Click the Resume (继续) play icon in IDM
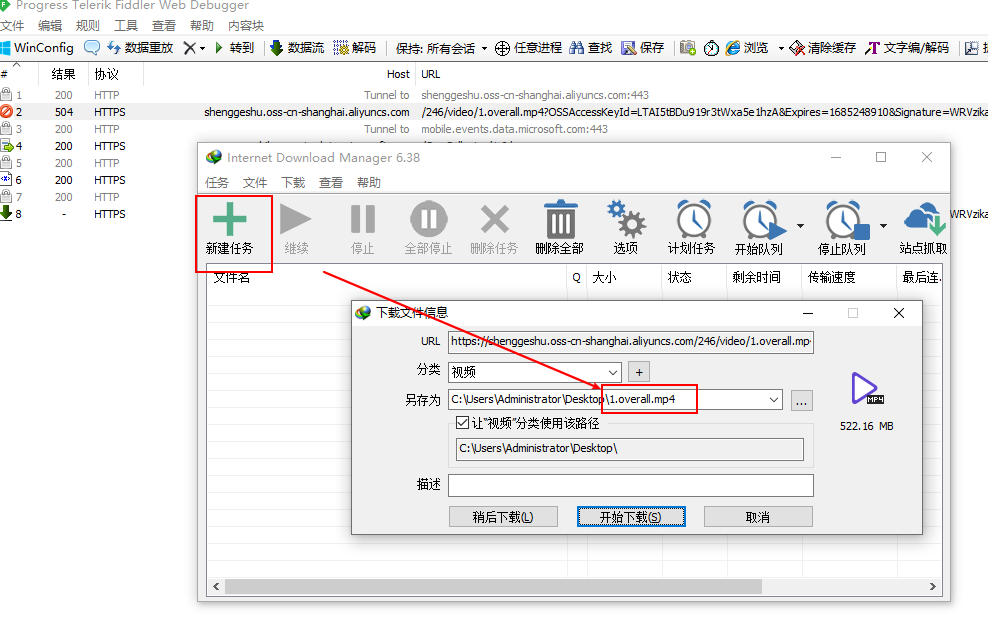The height and width of the screenshot is (642, 988). [x=296, y=219]
